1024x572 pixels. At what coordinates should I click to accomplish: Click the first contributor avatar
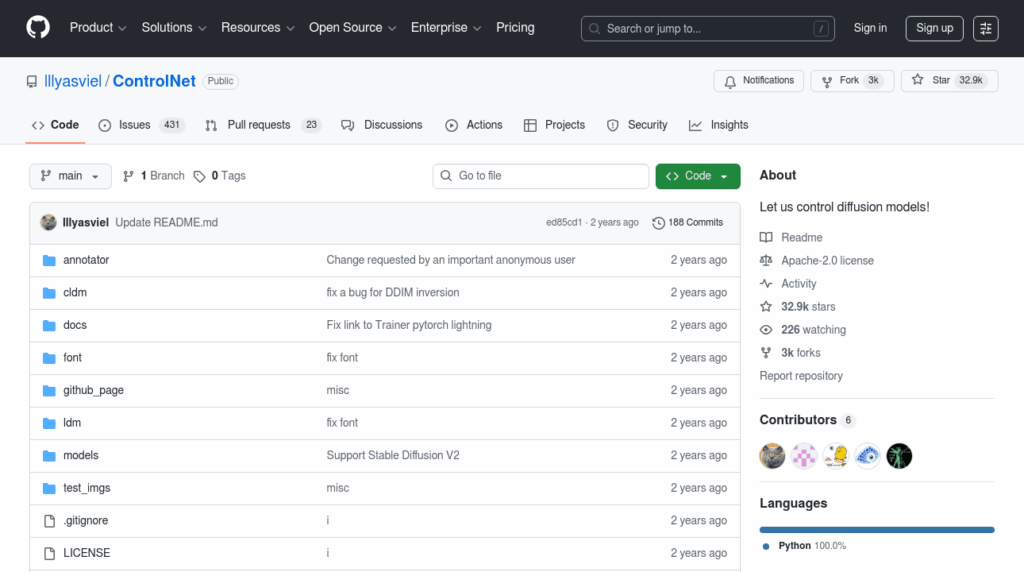tap(772, 456)
